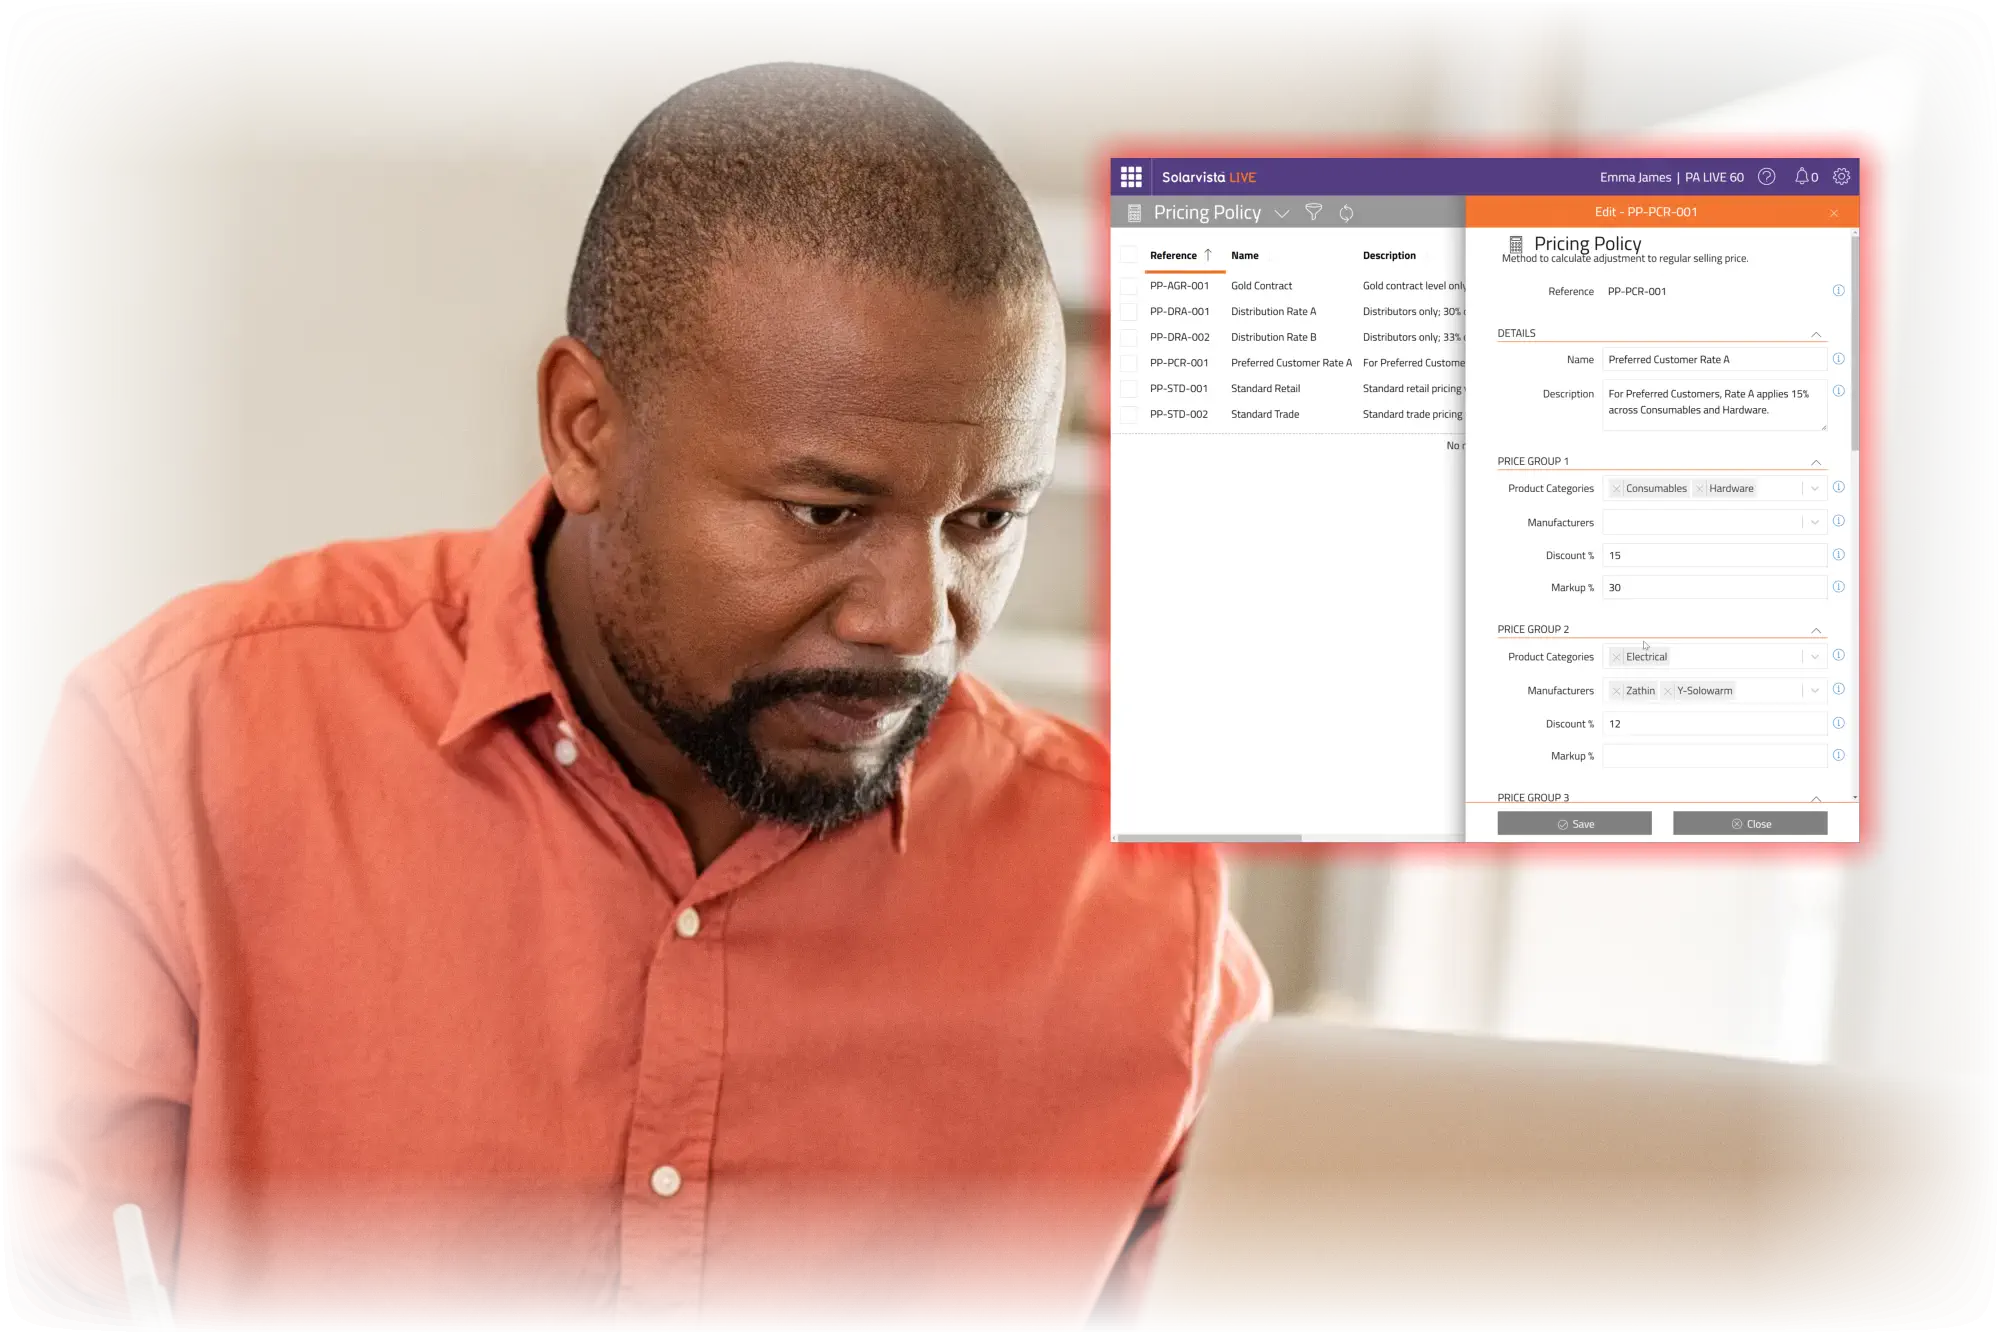The image size is (2000, 1334).
Task: Click the Solarvista LIVE logo
Action: (x=1208, y=177)
